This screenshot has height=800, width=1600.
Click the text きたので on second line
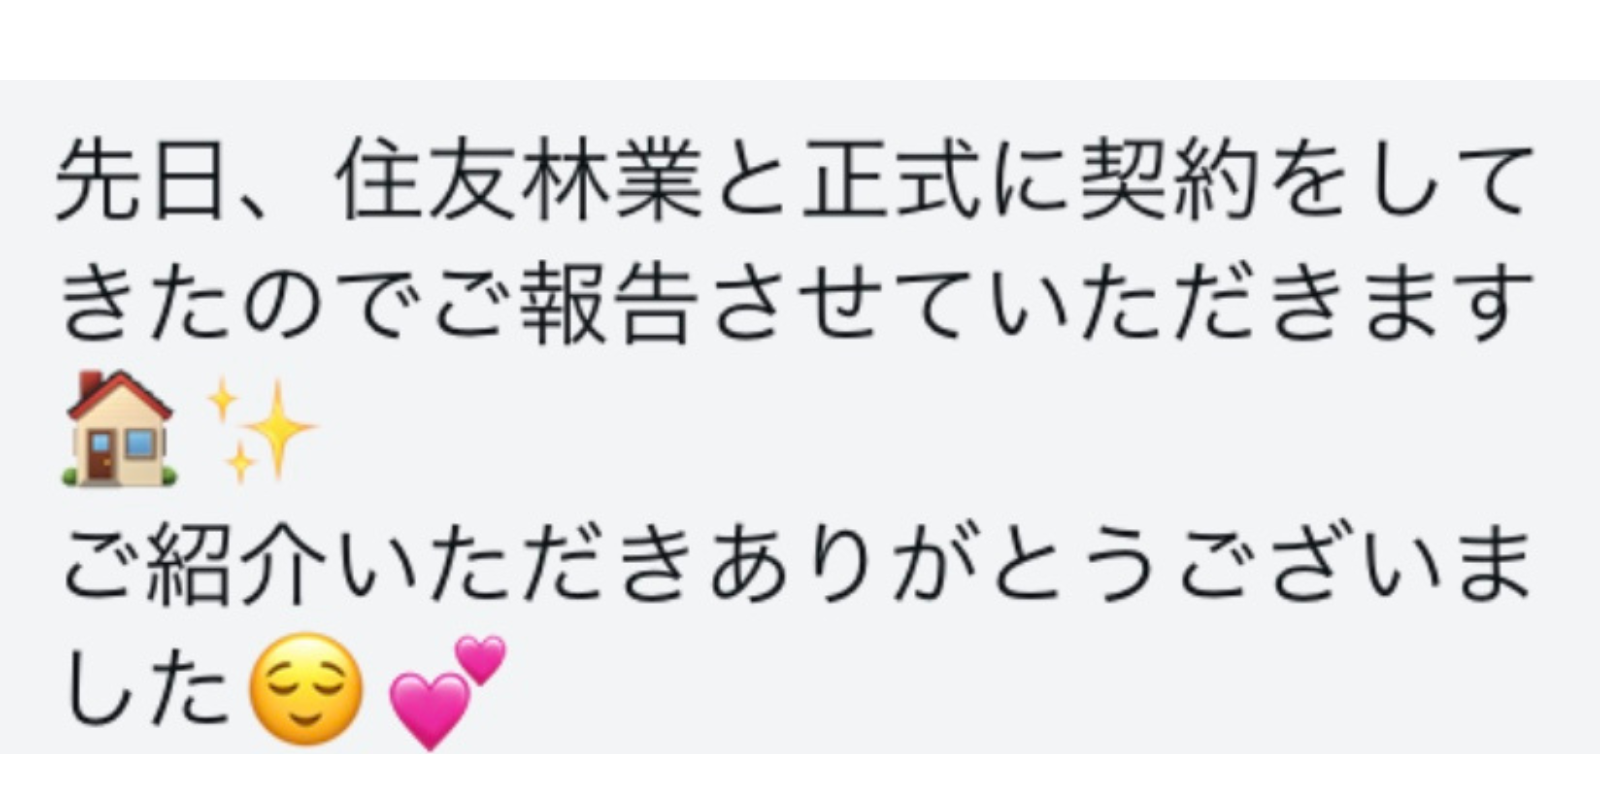click(242, 302)
